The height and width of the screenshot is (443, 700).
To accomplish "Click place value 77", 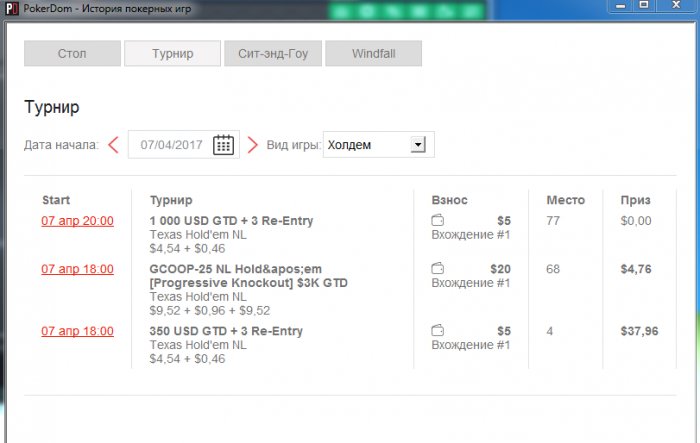I will [553, 221].
